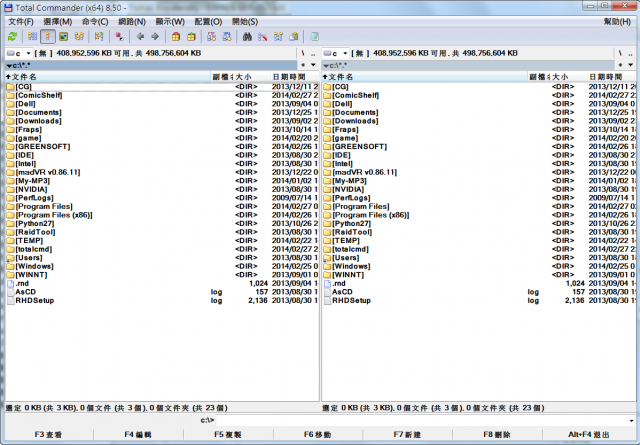Screen dimensions: 640x445
Task: Select [ComicShelf] folder in left panel
Action: [x=162, y=95]
